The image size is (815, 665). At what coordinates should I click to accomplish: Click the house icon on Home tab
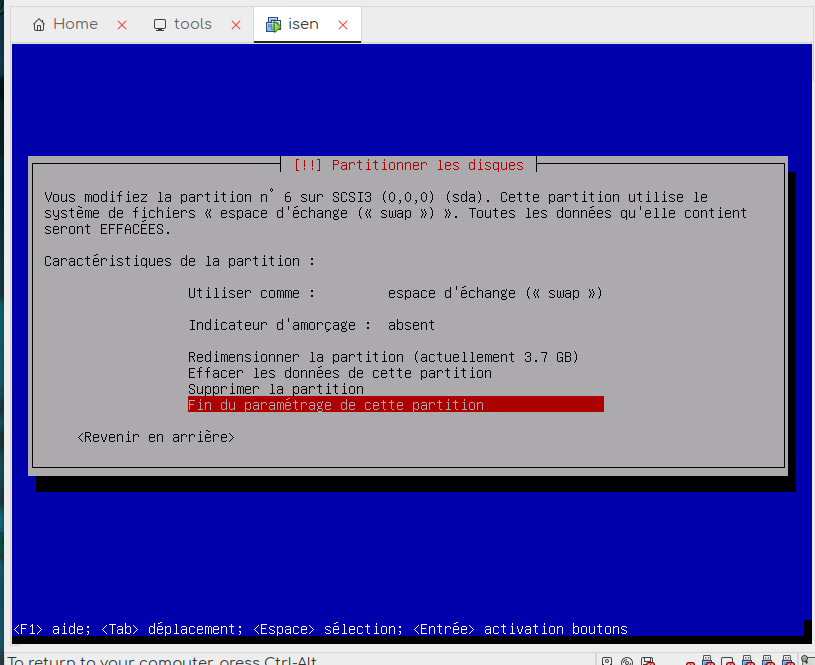(39, 25)
